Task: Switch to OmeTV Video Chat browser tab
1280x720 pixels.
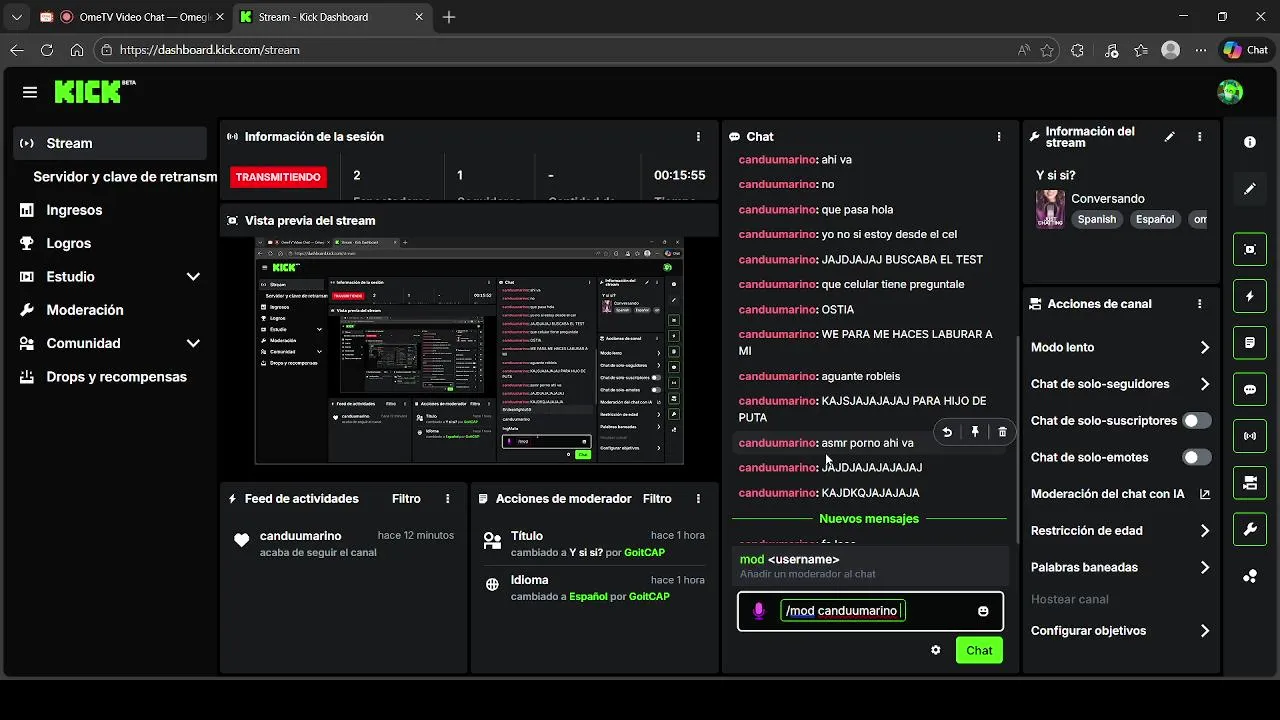Action: click(x=130, y=17)
